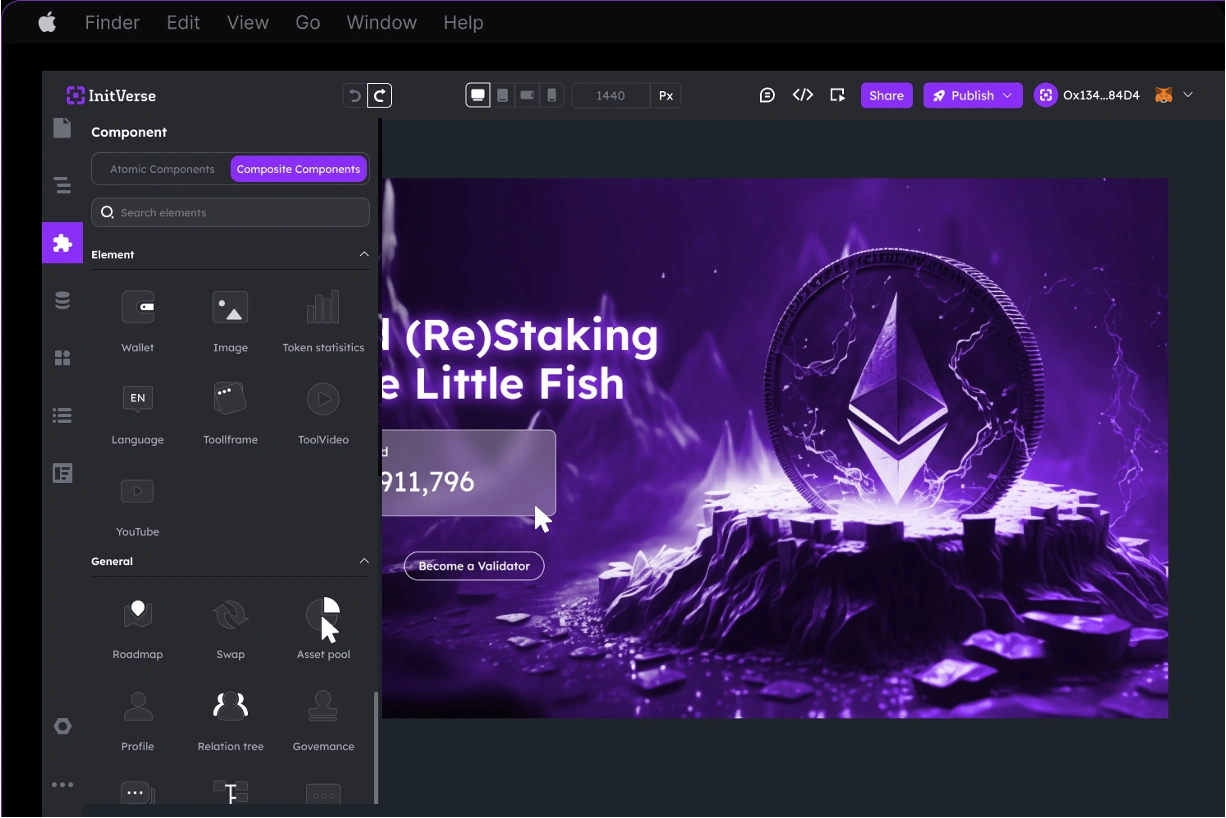The width and height of the screenshot is (1226, 818).
Task: Open the Px unit selector
Action: pyautogui.click(x=666, y=96)
